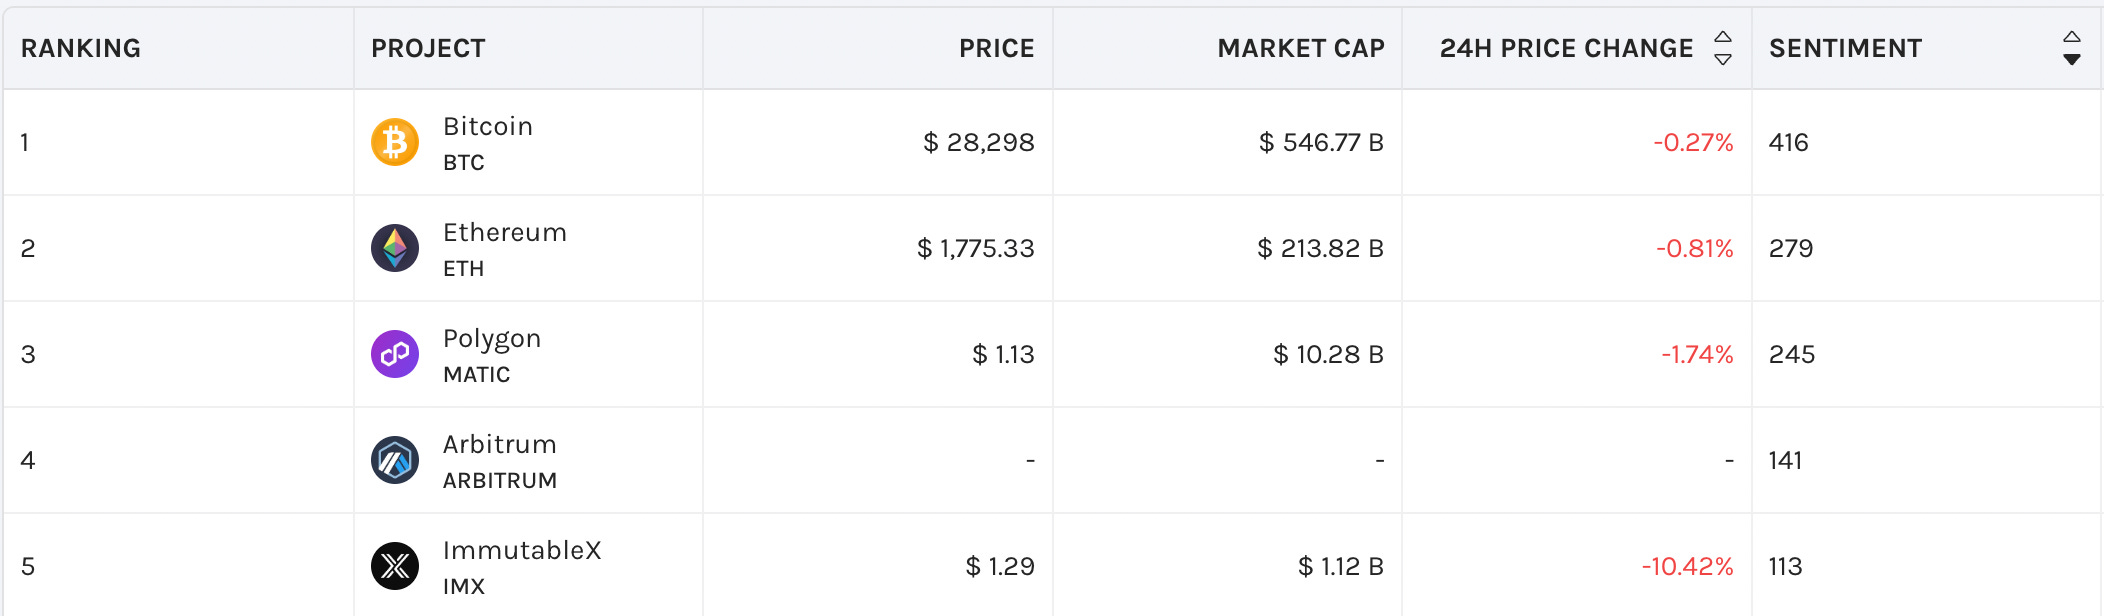Click the 24H PRICE CHANGE header label

tap(1567, 48)
